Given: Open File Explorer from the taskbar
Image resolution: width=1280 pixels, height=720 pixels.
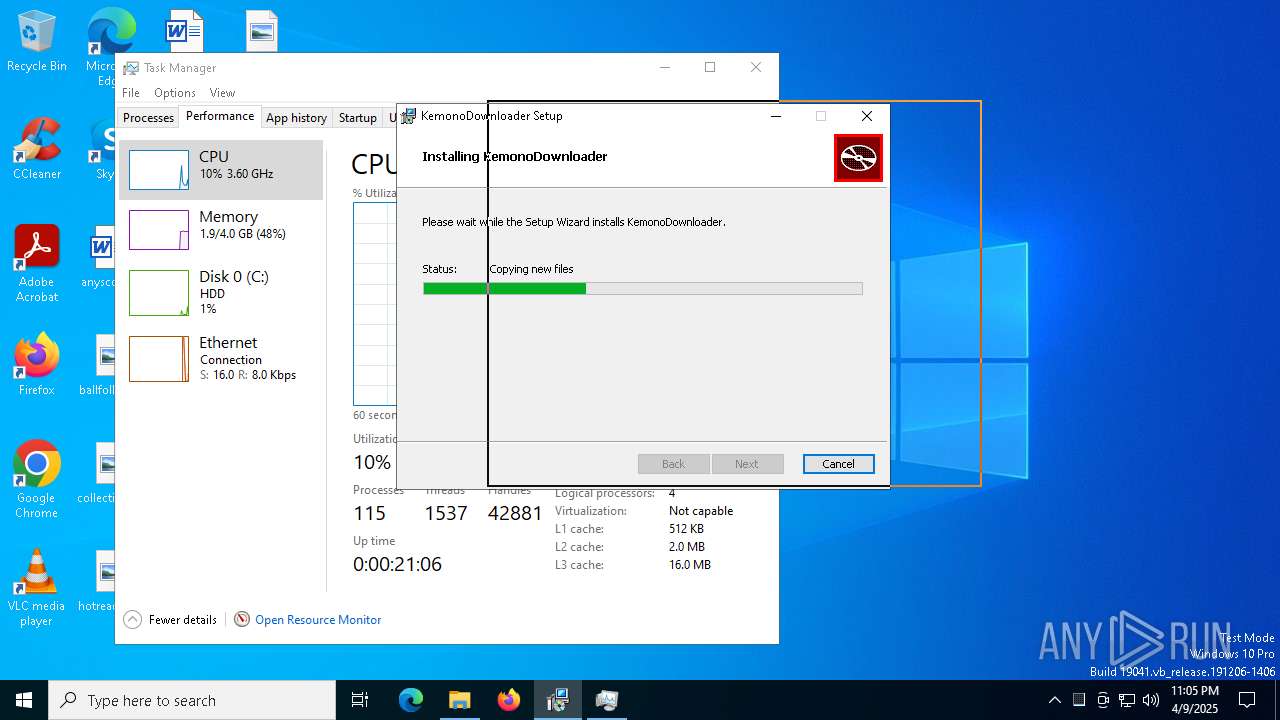Looking at the screenshot, I should (460, 700).
